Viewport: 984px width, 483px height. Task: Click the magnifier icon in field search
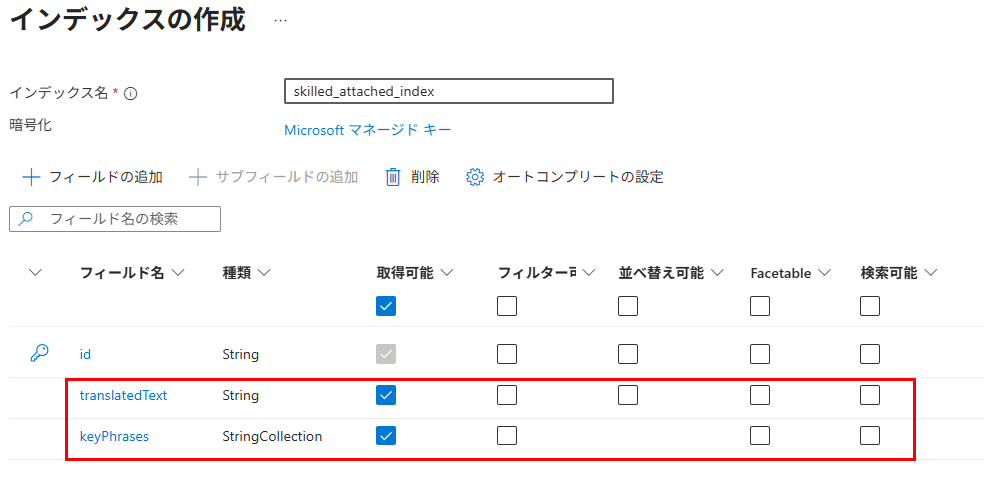tap(27, 219)
